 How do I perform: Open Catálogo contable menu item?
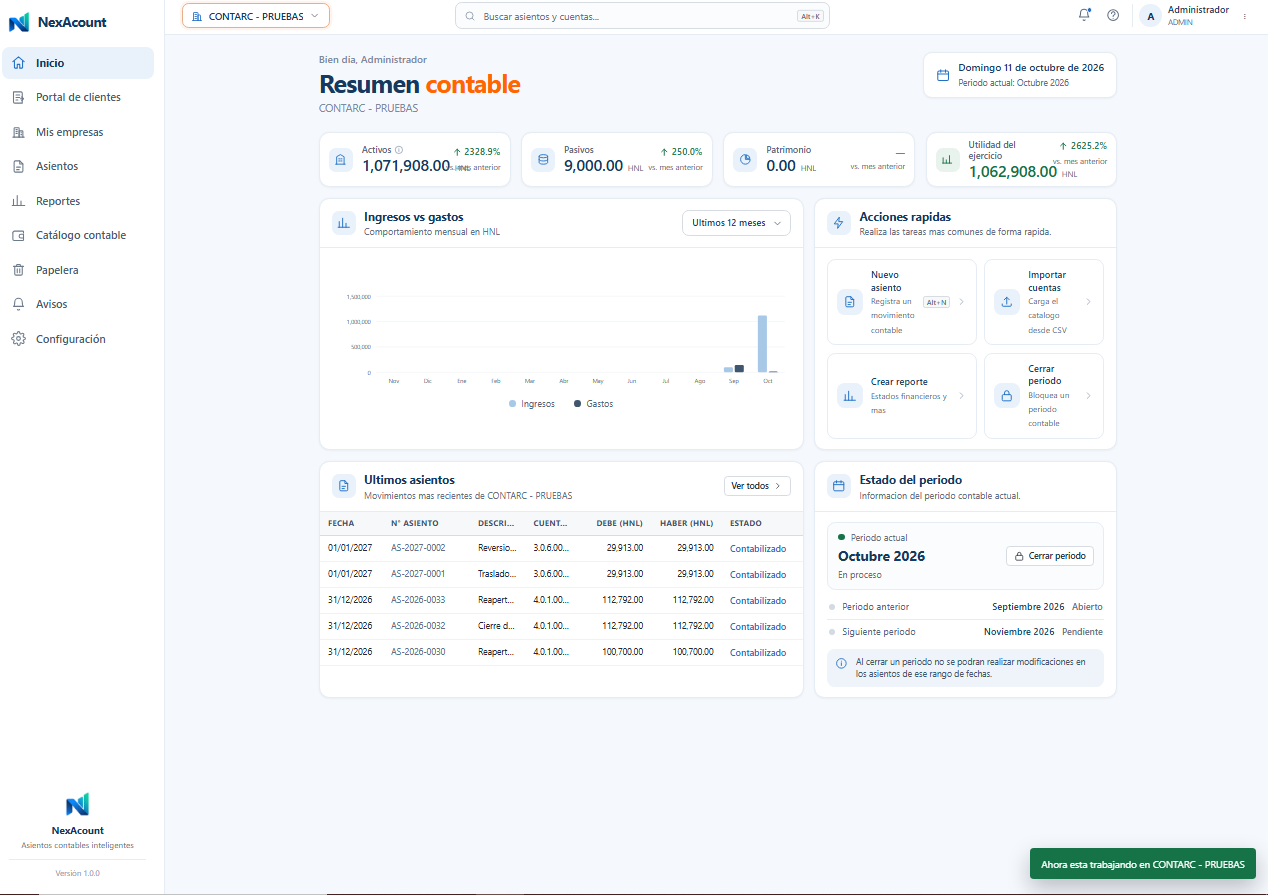tap(78, 235)
